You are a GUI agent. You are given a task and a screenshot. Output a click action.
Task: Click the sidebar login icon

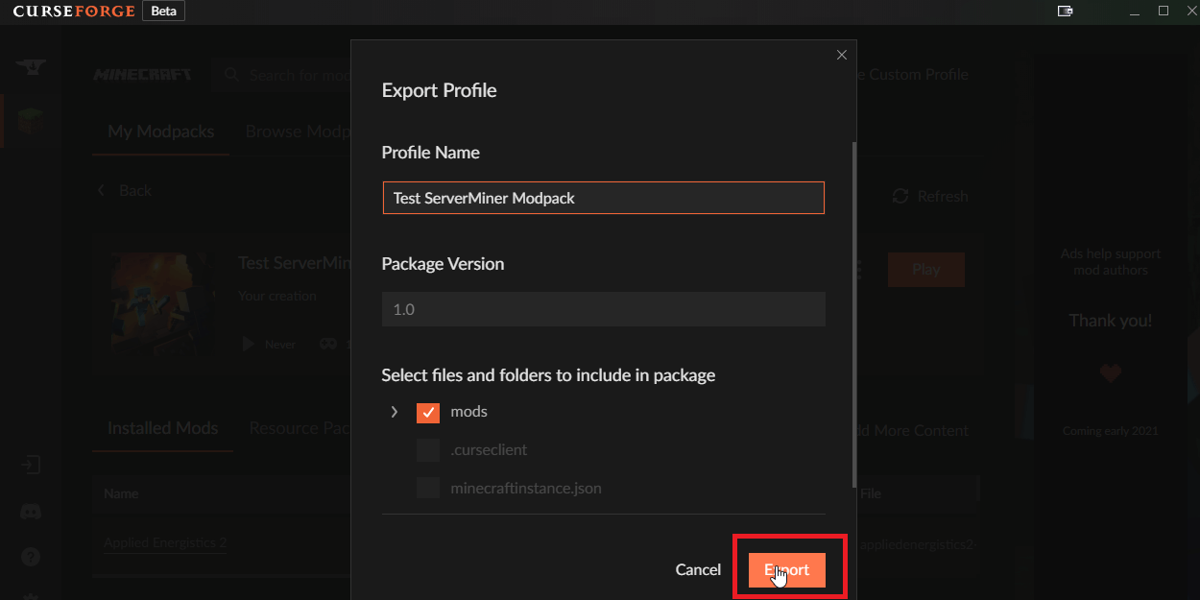30,465
